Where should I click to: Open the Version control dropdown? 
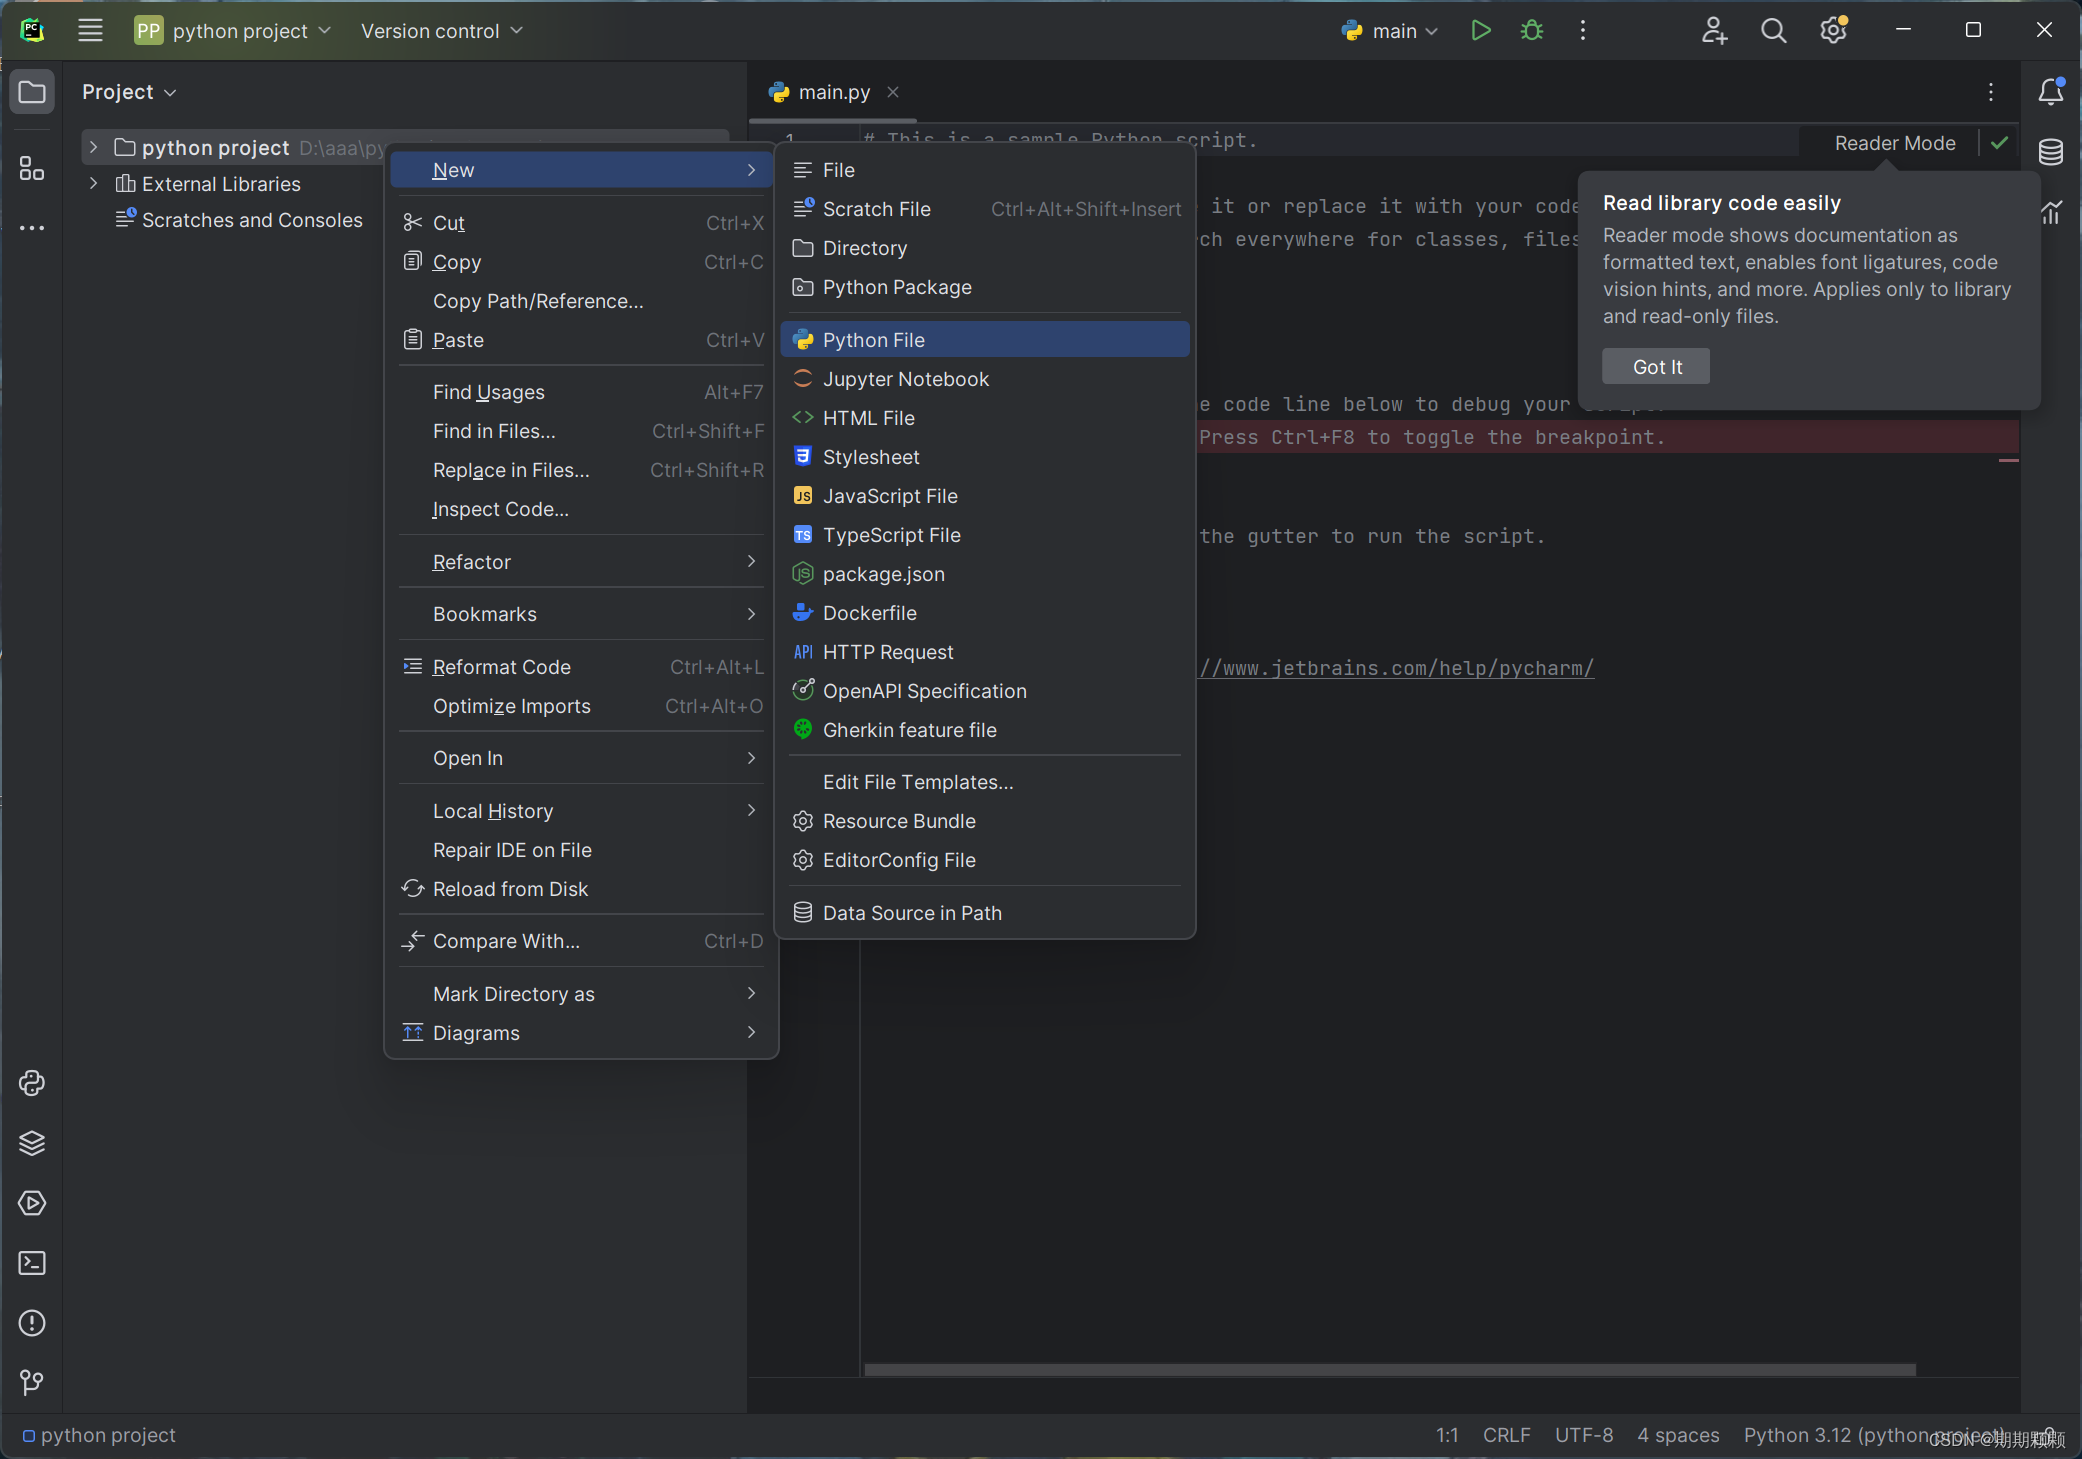coord(442,30)
